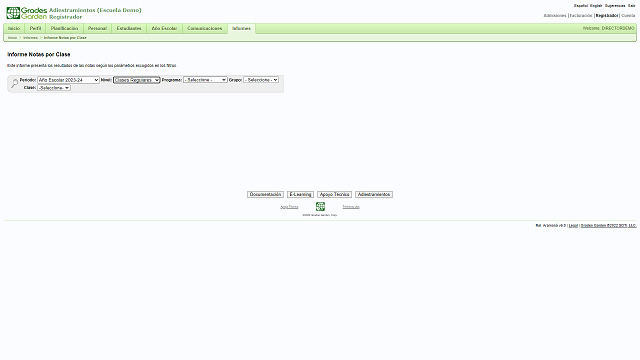
Task: Click the Adiestramientos button
Action: 374,194
